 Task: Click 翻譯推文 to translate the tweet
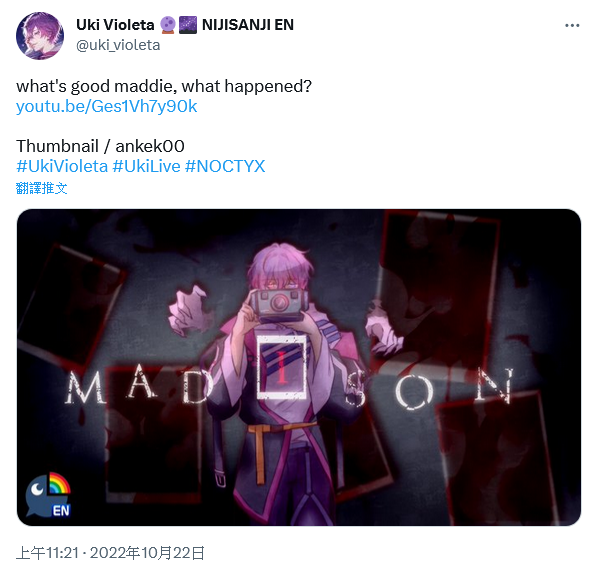pos(42,188)
